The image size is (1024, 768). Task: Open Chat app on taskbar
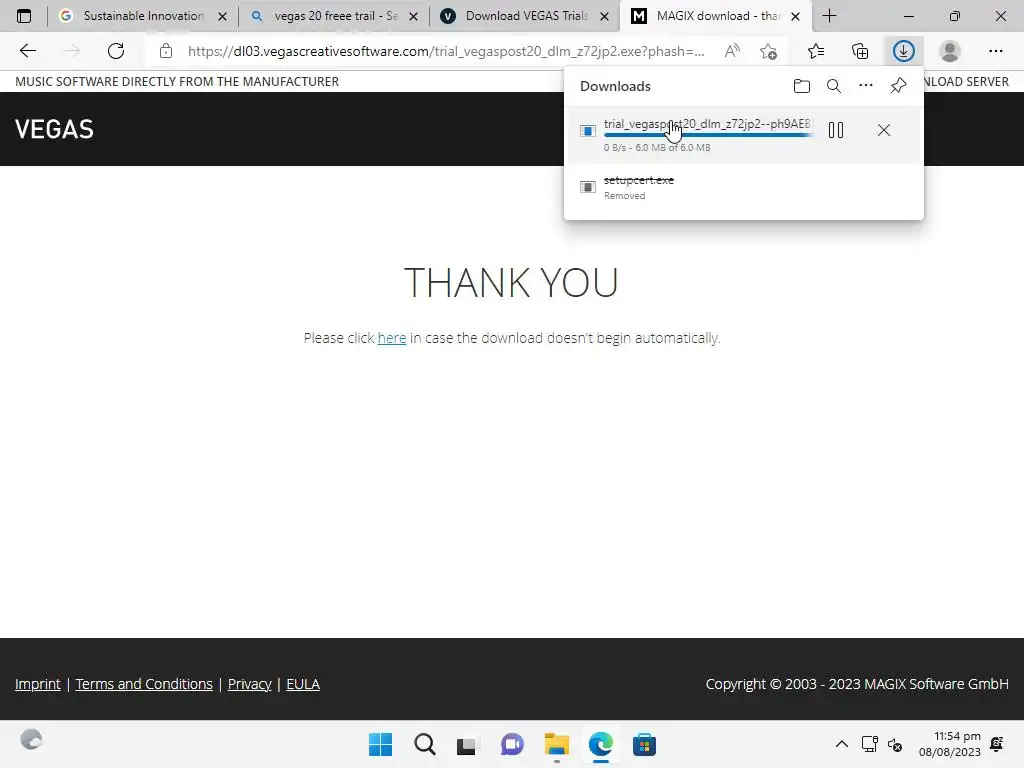[x=512, y=744]
